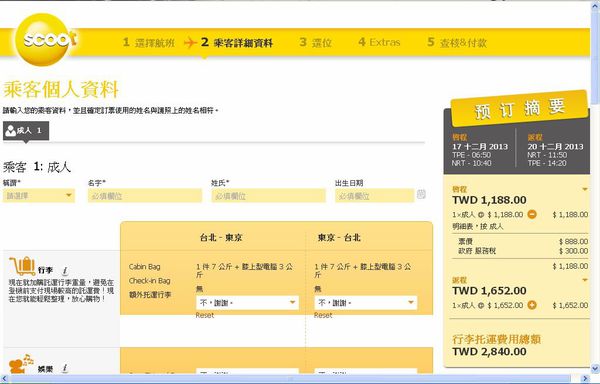Image resolution: width=600 pixels, height=384 pixels.
Task: Click the adult passenger icon in 成人 1 tab
Action: pos(11,130)
